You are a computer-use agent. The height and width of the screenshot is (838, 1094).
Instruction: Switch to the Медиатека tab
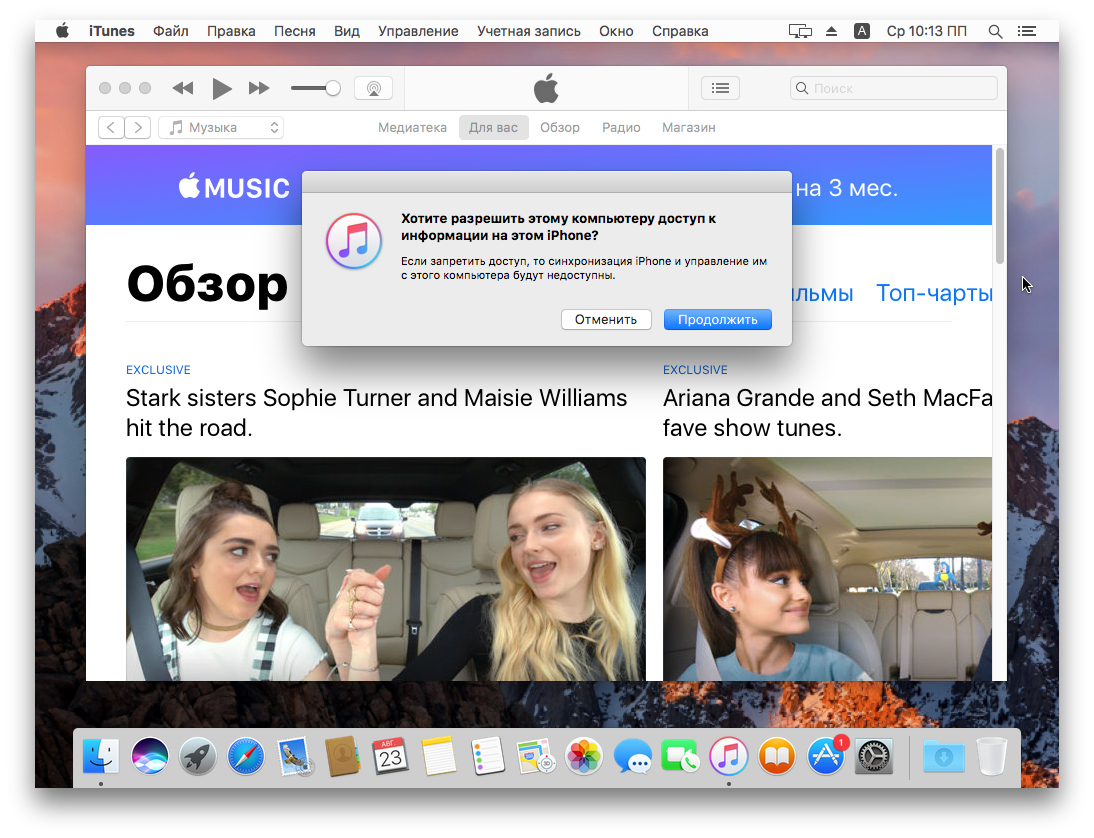coord(412,128)
